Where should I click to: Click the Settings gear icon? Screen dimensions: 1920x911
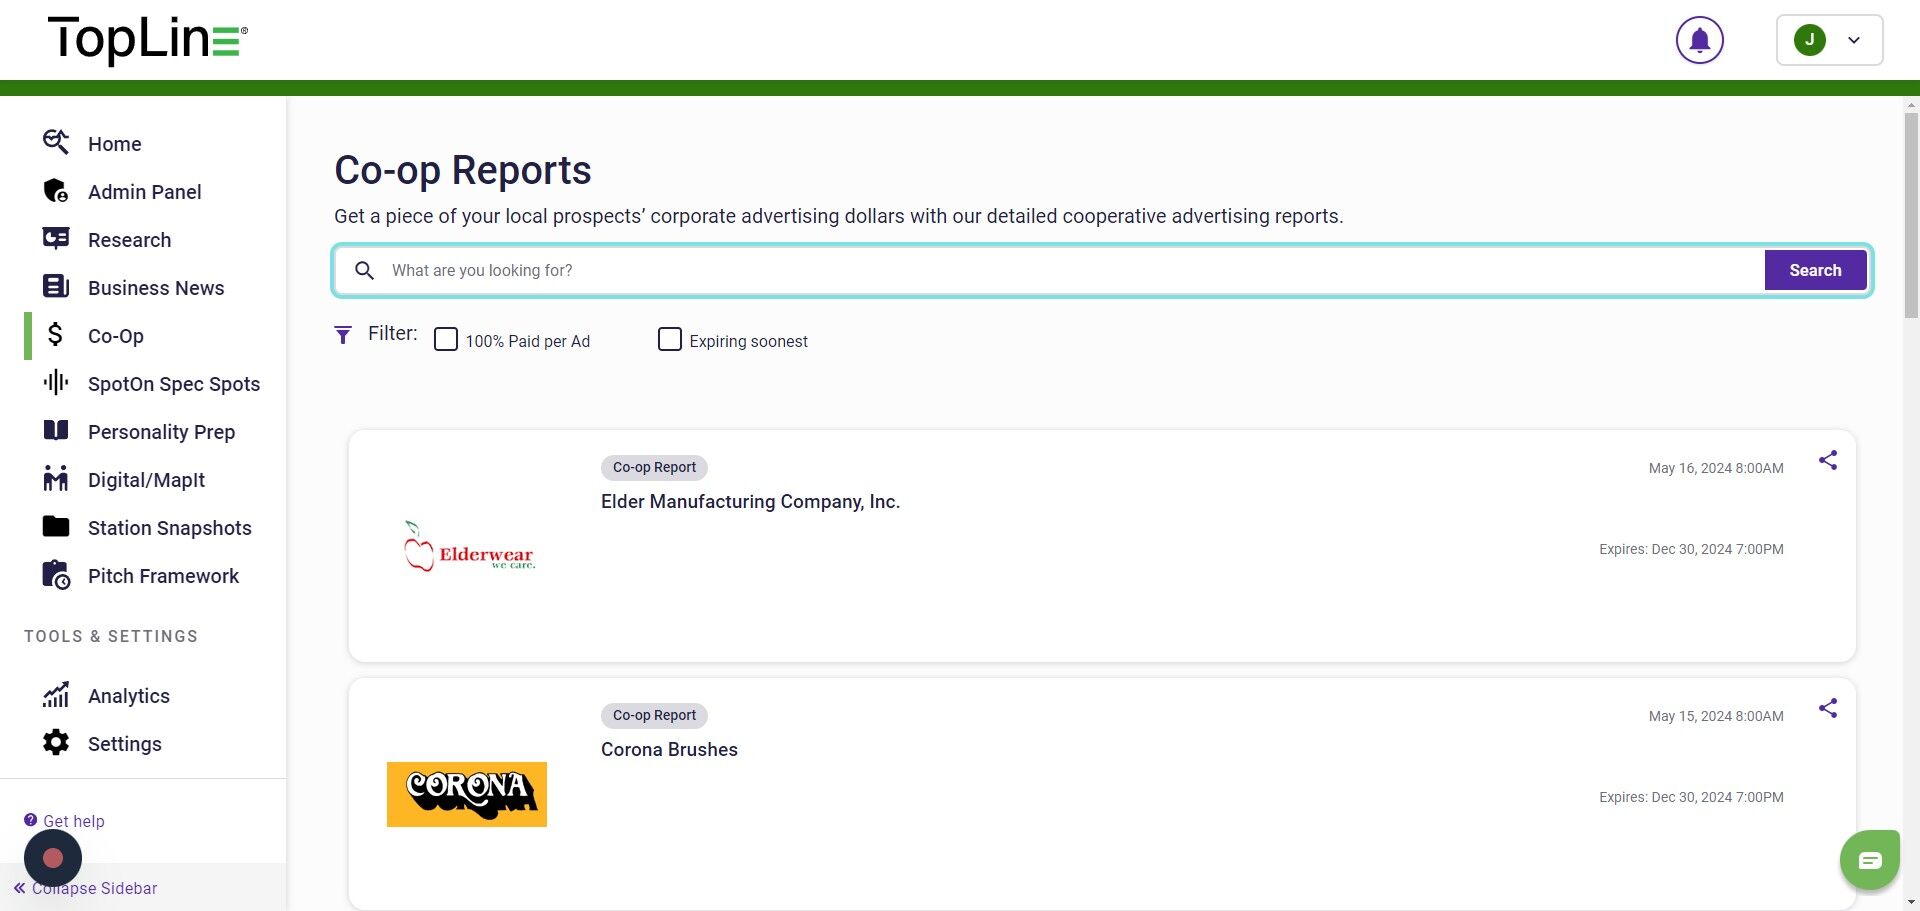click(x=56, y=743)
